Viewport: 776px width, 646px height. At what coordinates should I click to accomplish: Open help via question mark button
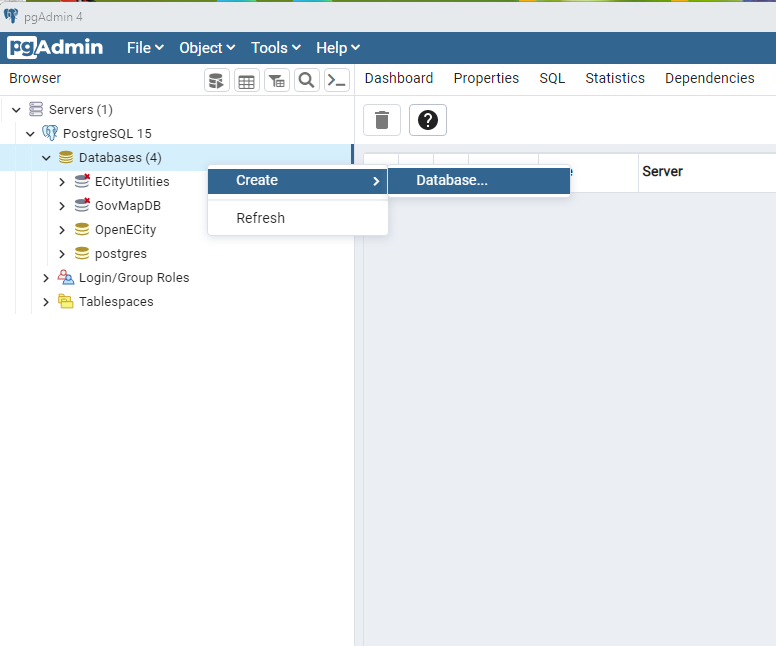click(428, 120)
